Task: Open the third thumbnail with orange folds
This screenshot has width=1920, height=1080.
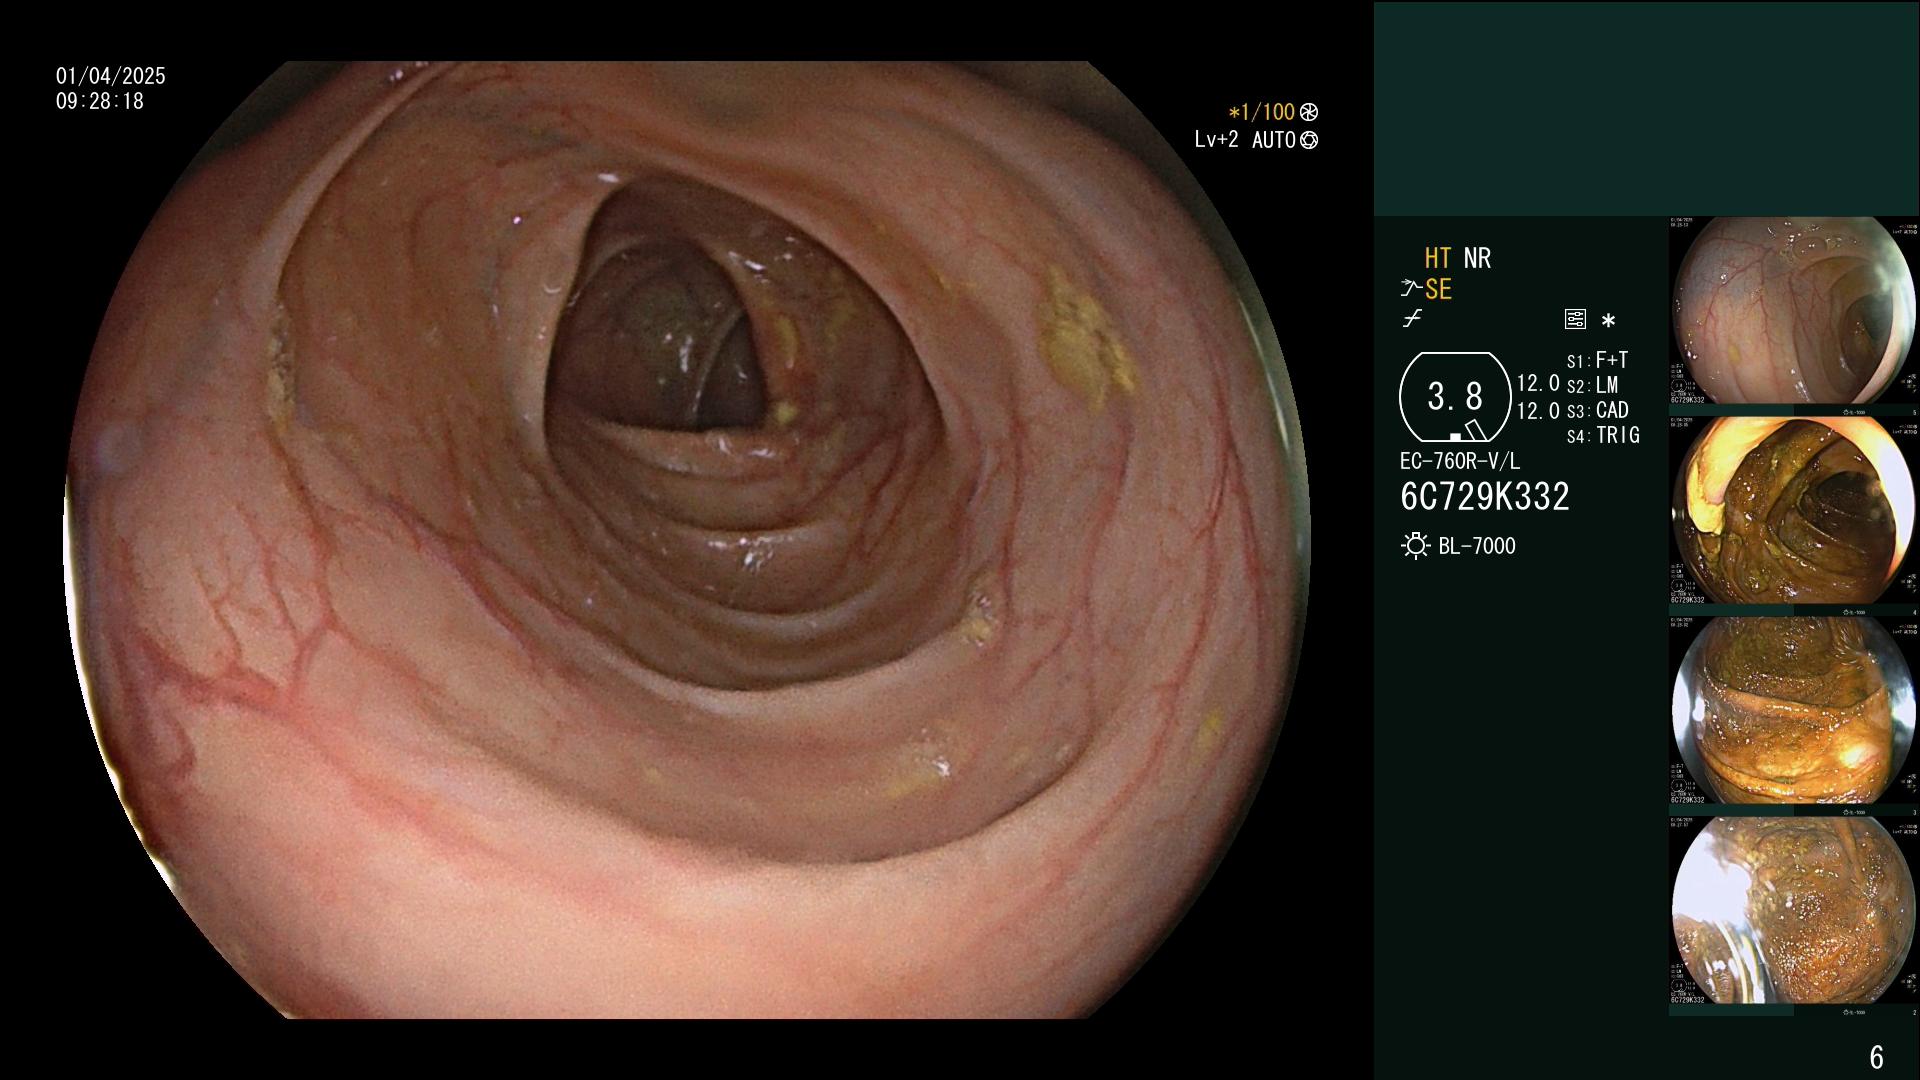Action: point(1793,711)
